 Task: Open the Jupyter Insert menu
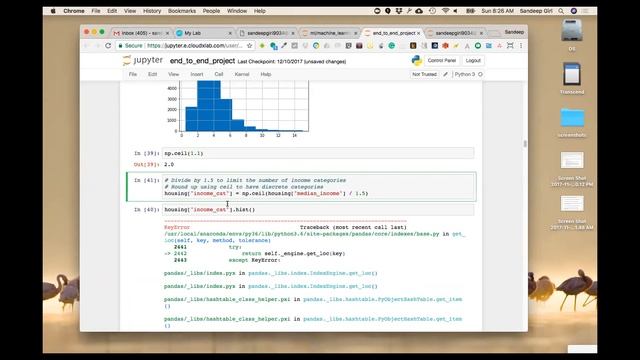click(197, 74)
